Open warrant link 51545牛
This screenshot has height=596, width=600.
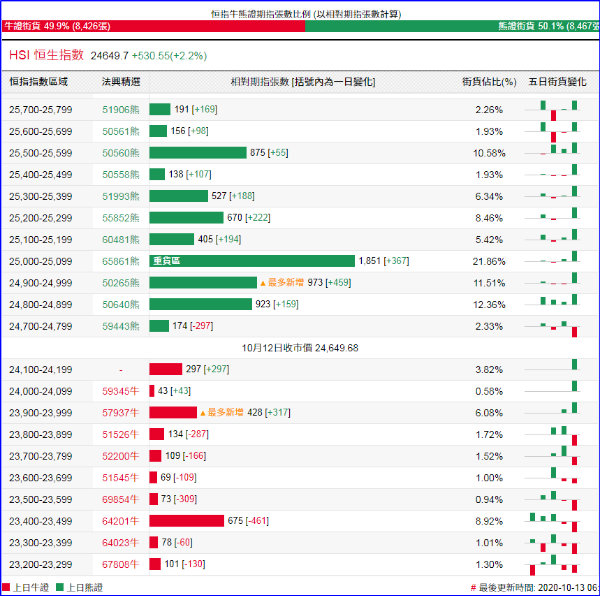coord(120,478)
